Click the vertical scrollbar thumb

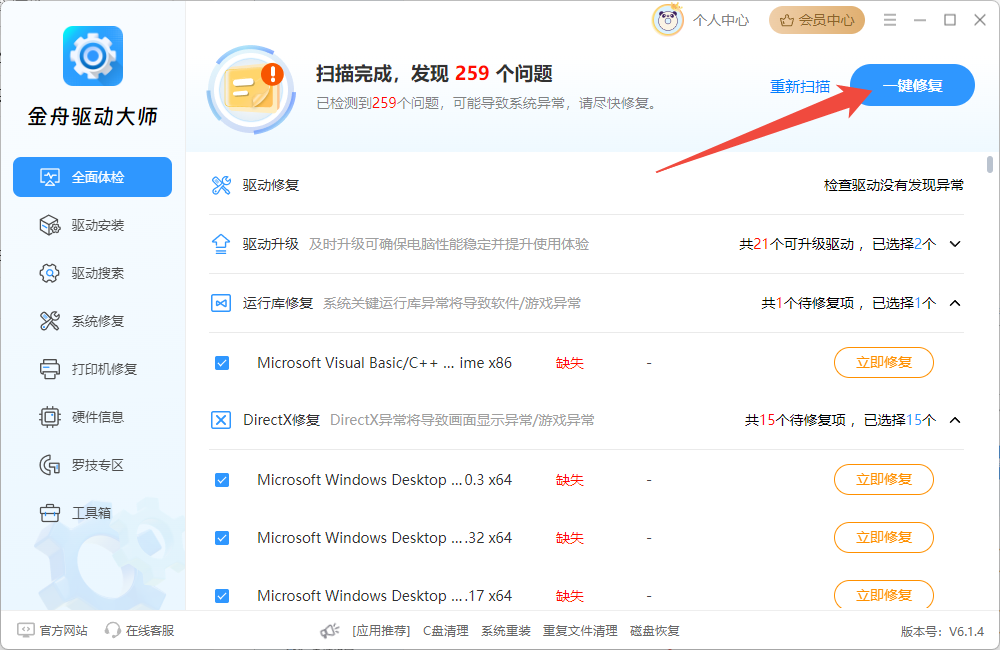click(989, 164)
